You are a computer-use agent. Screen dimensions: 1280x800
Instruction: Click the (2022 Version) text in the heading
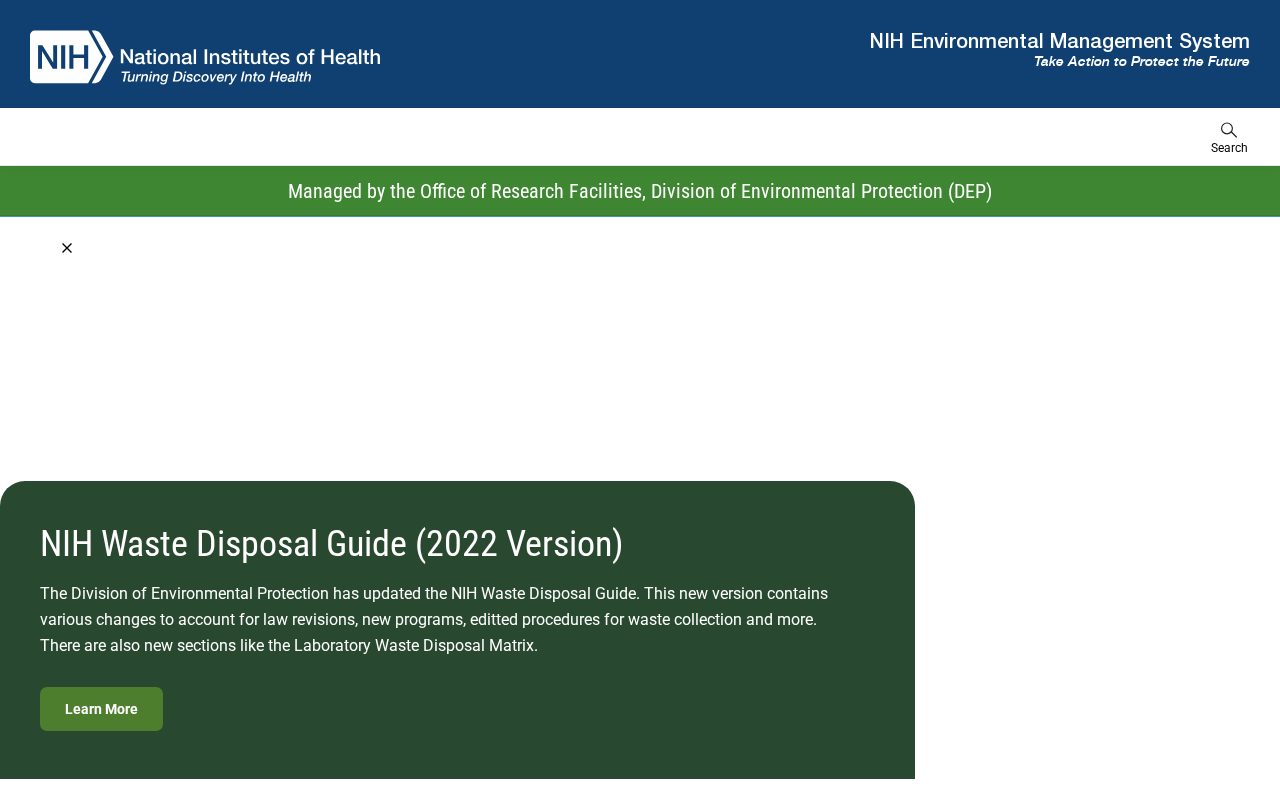(518, 544)
